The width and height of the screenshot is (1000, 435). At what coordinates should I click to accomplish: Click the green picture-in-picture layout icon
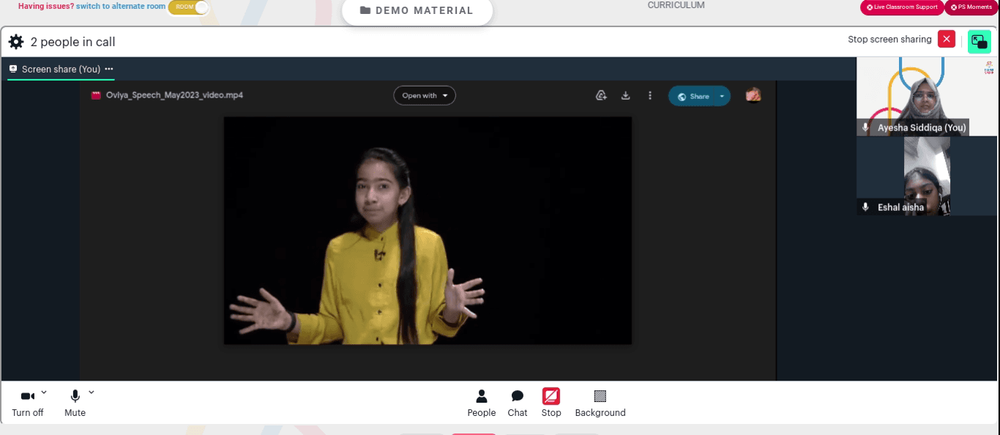coord(979,41)
